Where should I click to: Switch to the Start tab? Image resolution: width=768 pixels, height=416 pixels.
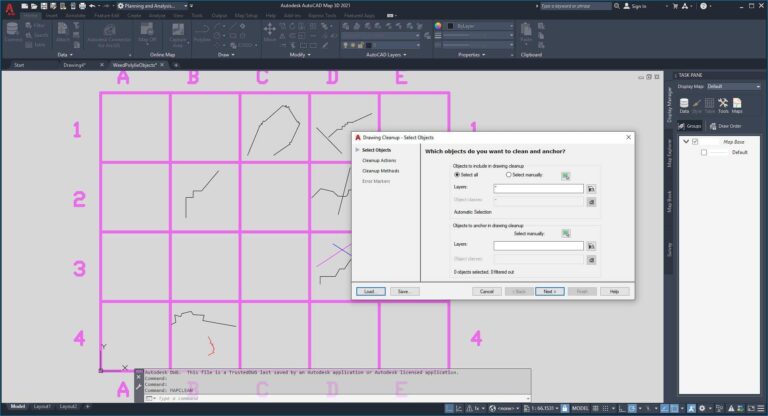point(19,65)
